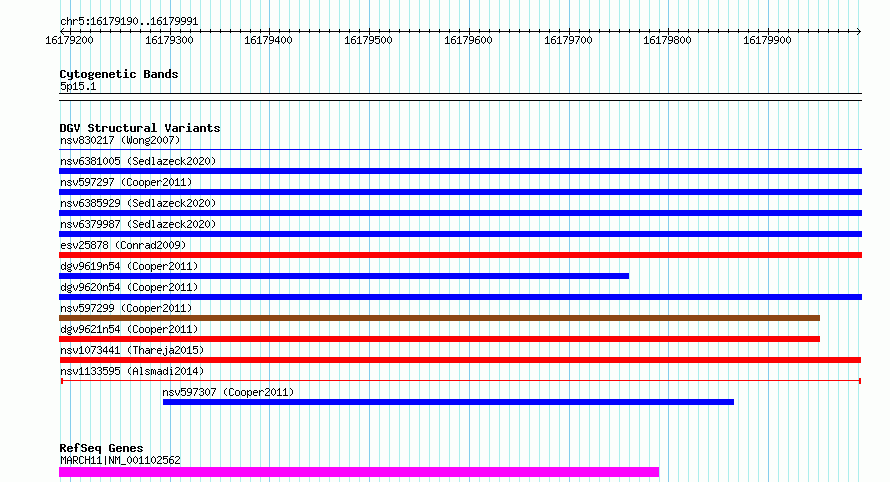Screen dimensions: 890x482
Task: Click the thin nsv830217 variant line
Action: coord(460,149)
